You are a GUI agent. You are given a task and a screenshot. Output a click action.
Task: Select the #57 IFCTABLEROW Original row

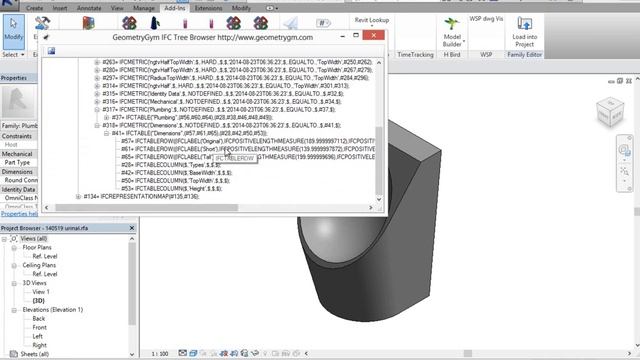tap(248, 141)
